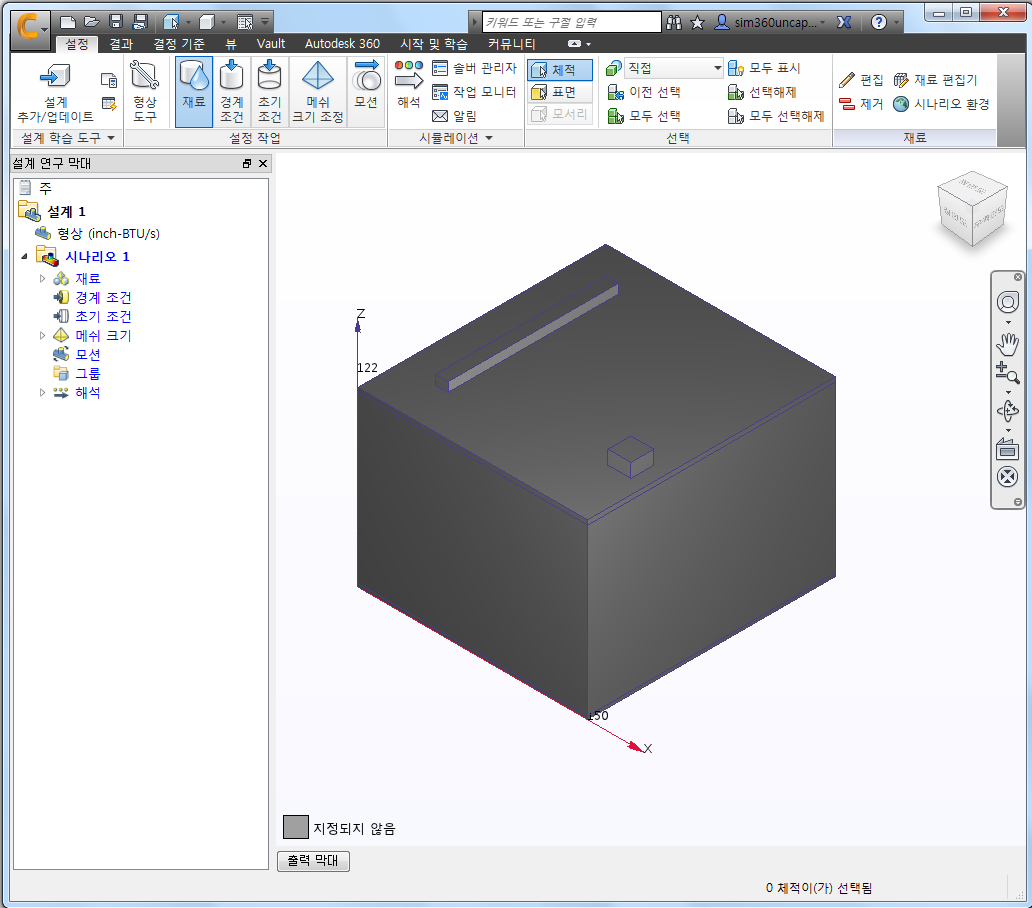Viewport: 1032px width, 908px height.
Task: Activate the zoom tool in navigation bar
Action: point(1008,373)
